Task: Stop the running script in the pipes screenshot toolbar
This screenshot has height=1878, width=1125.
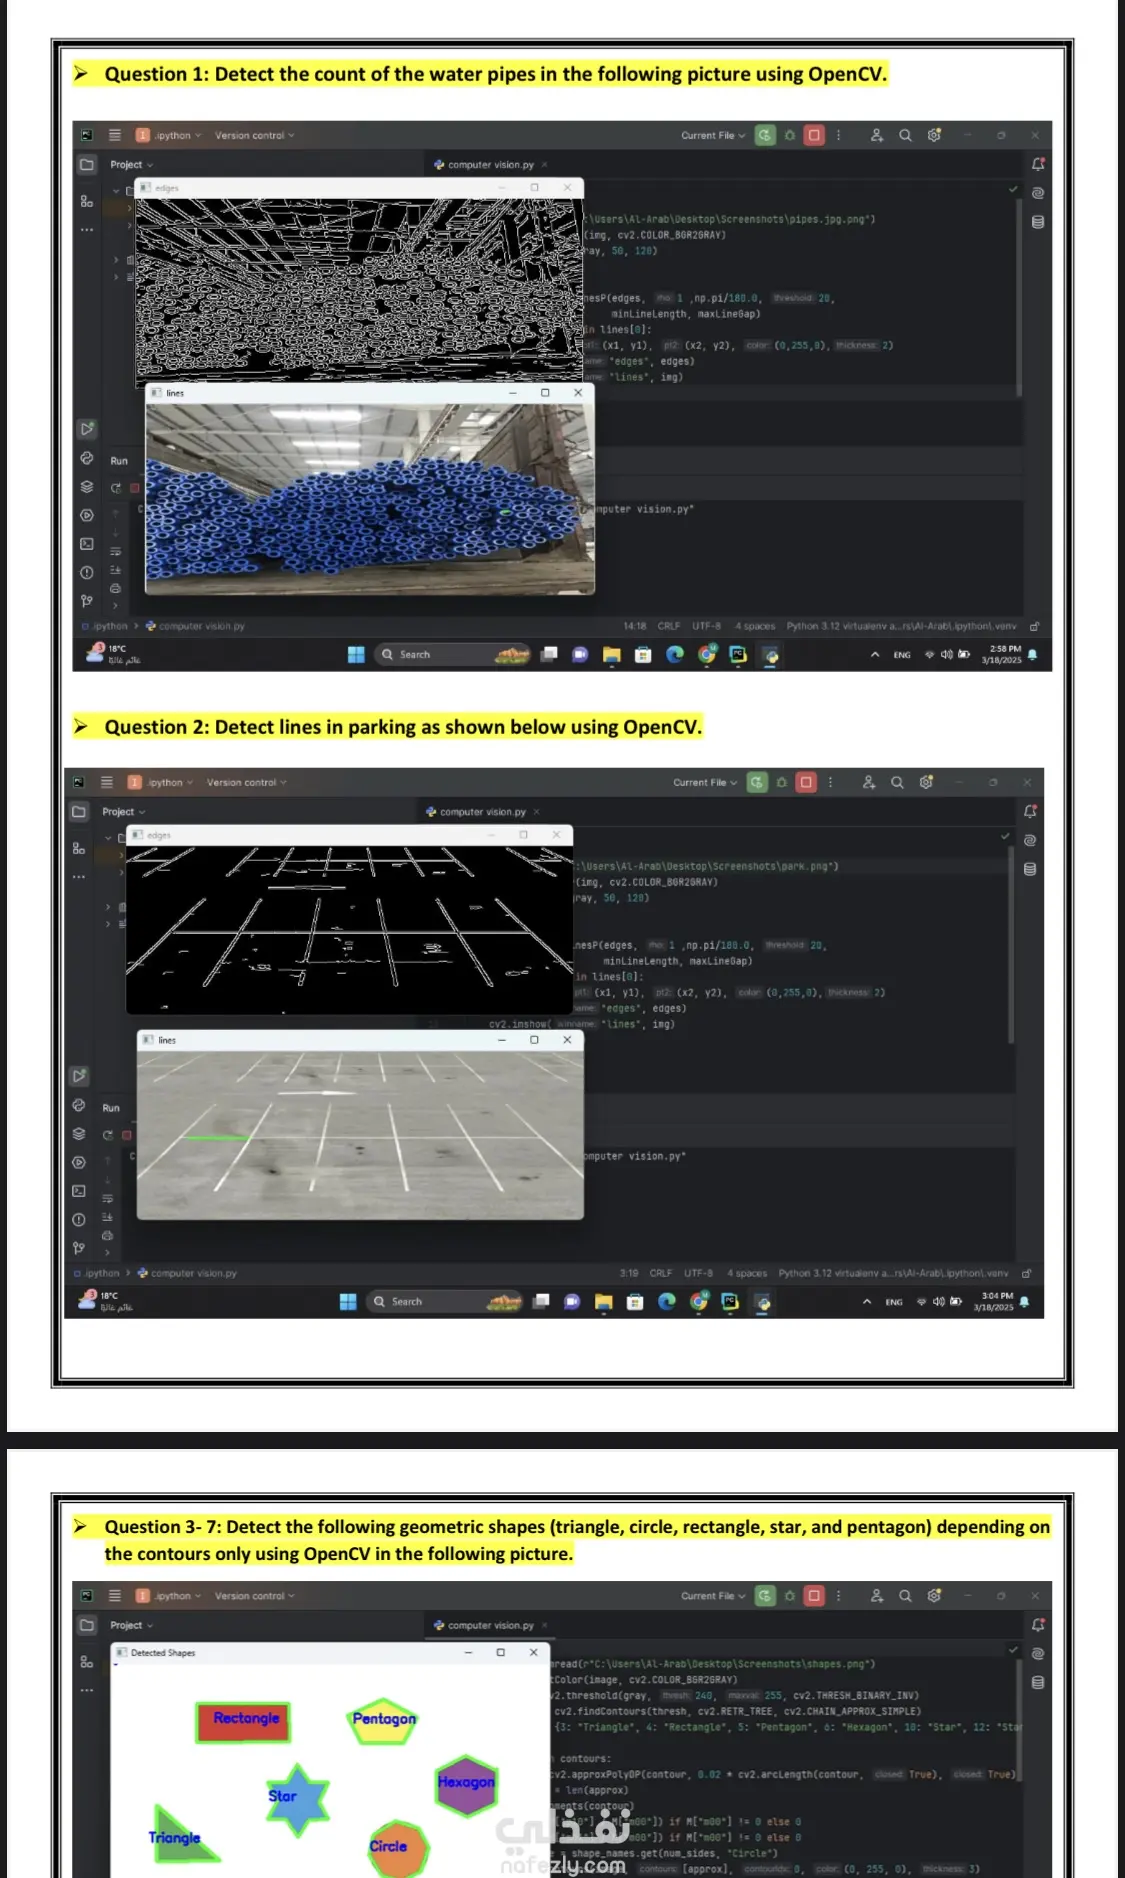Action: click(x=814, y=135)
